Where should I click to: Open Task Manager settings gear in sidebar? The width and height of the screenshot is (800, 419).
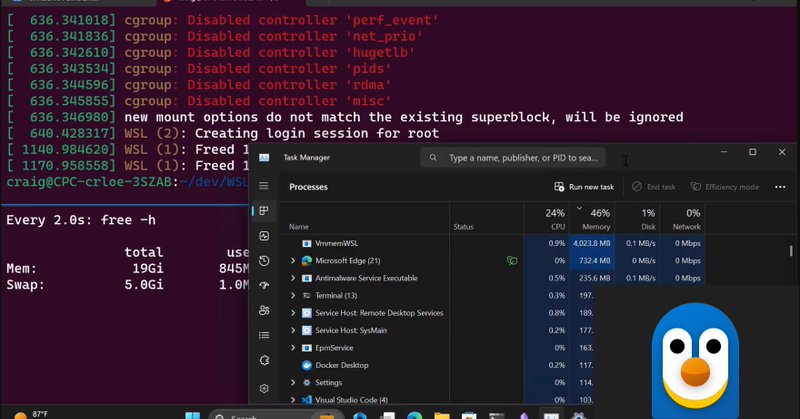pyautogui.click(x=264, y=388)
